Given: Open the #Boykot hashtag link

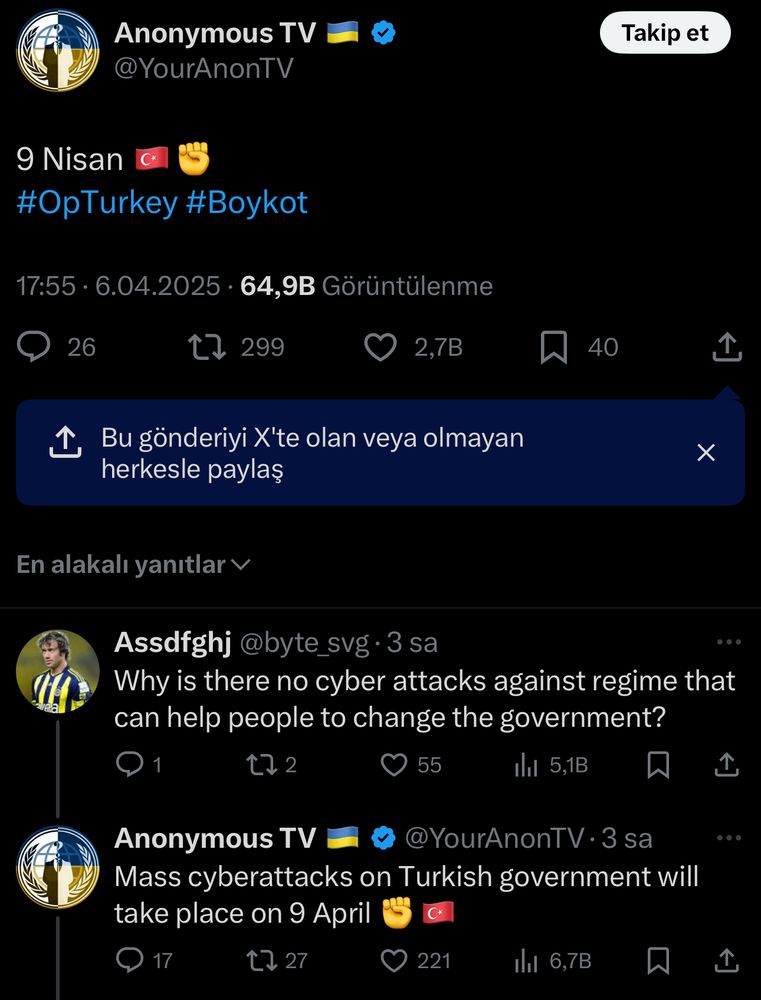Looking at the screenshot, I should tap(247, 203).
